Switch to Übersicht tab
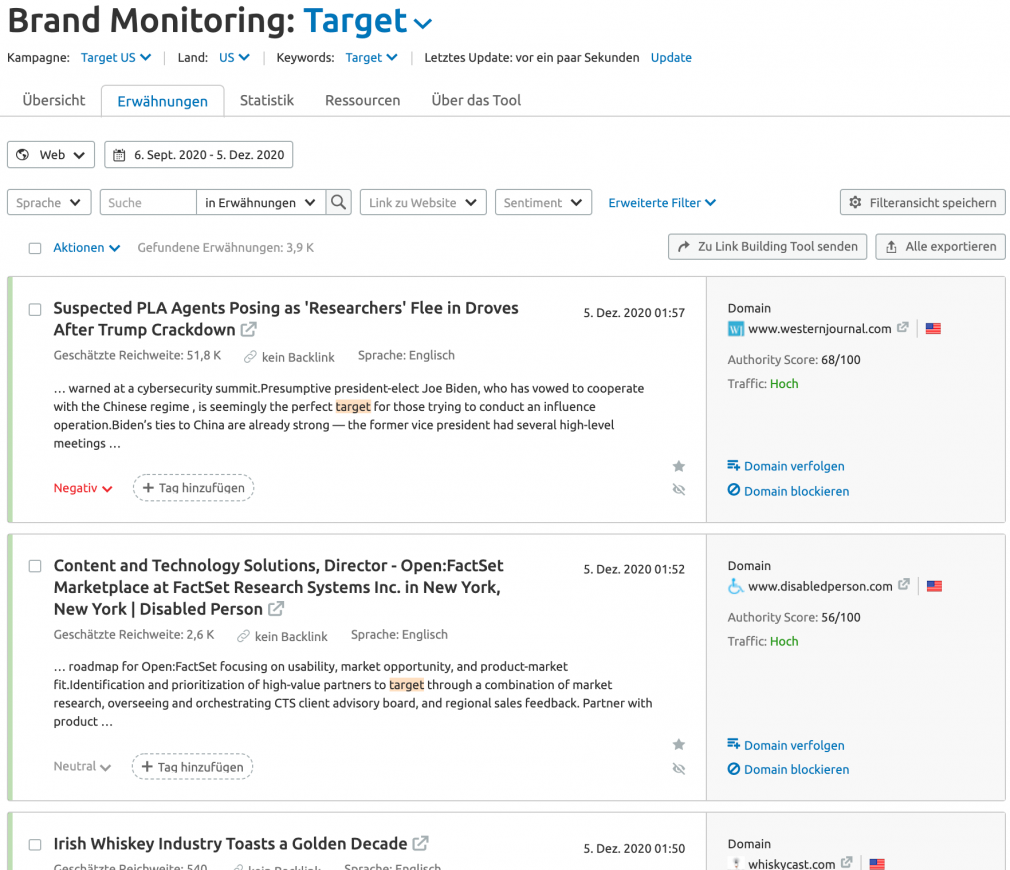This screenshot has height=870, width=1010. click(x=53, y=100)
